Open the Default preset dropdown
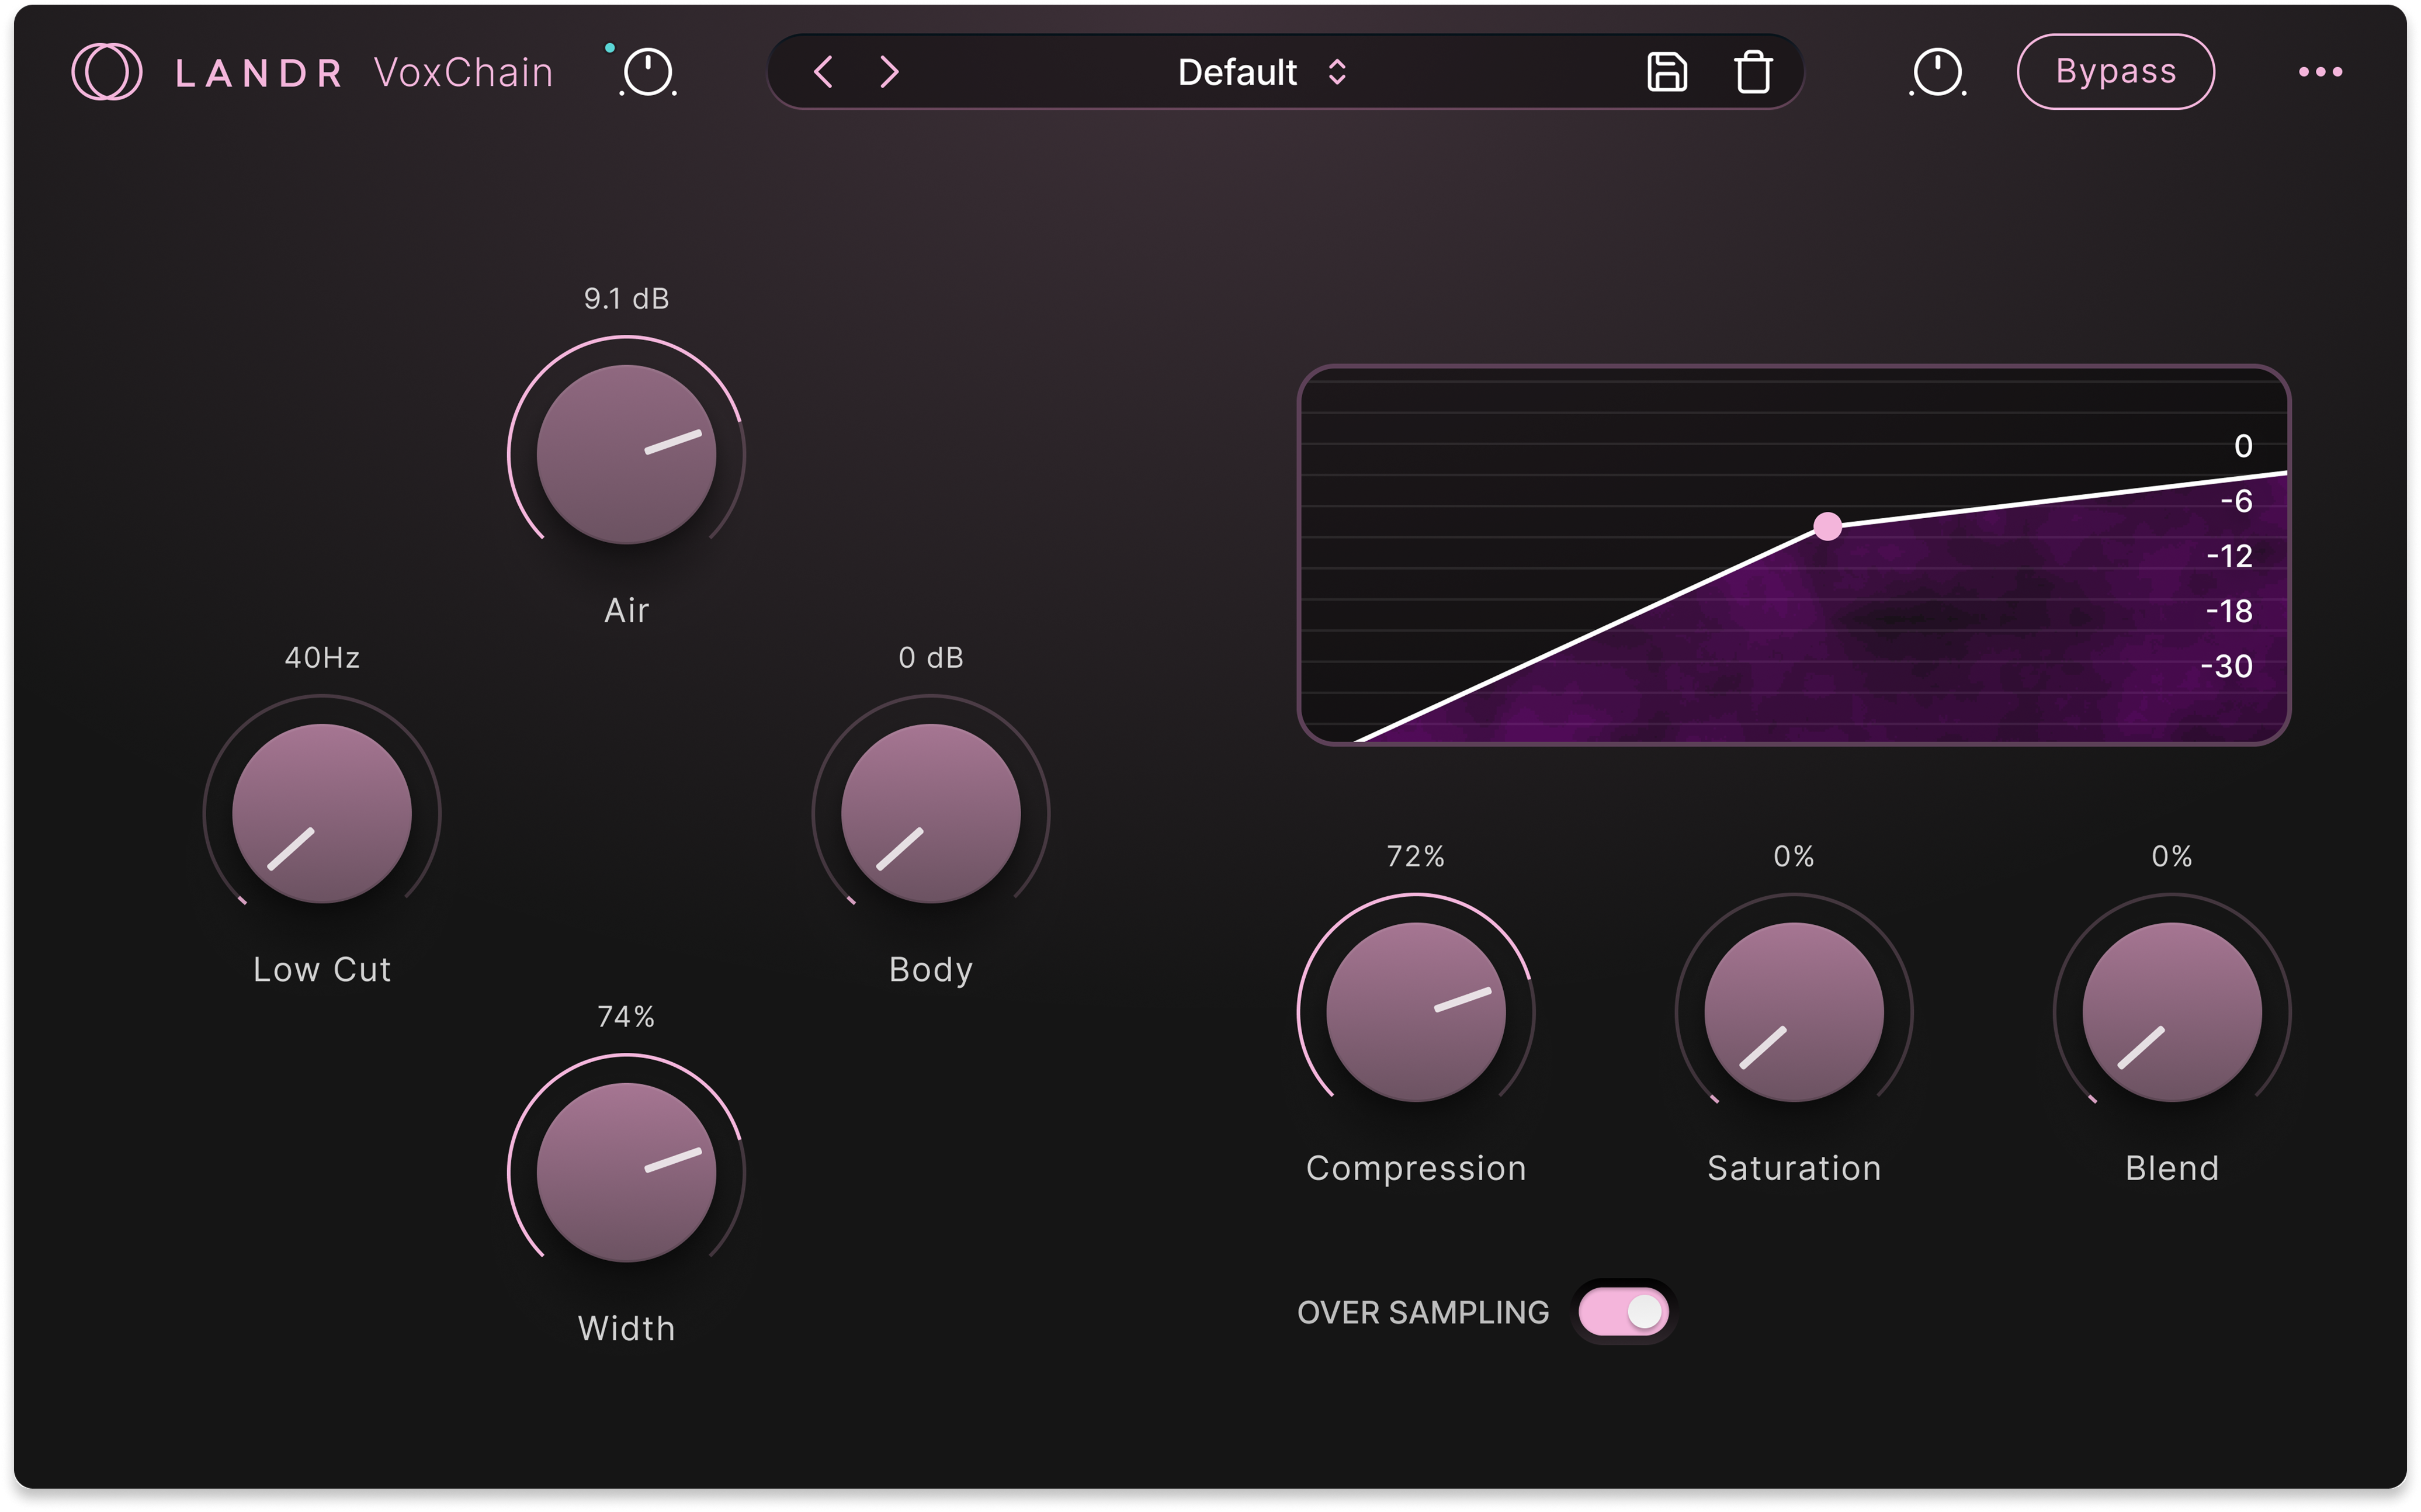2421x1512 pixels. coord(1237,72)
